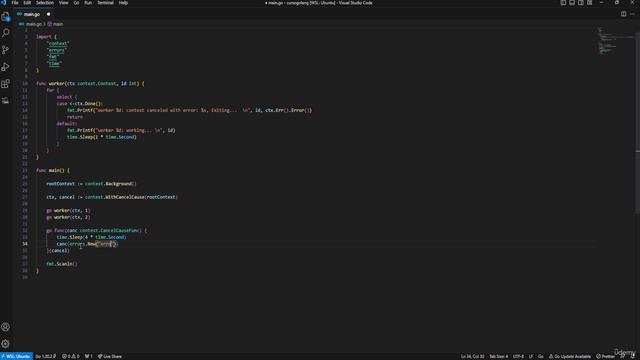Toggle Panel layout icon in title bar

(x=572, y=2)
